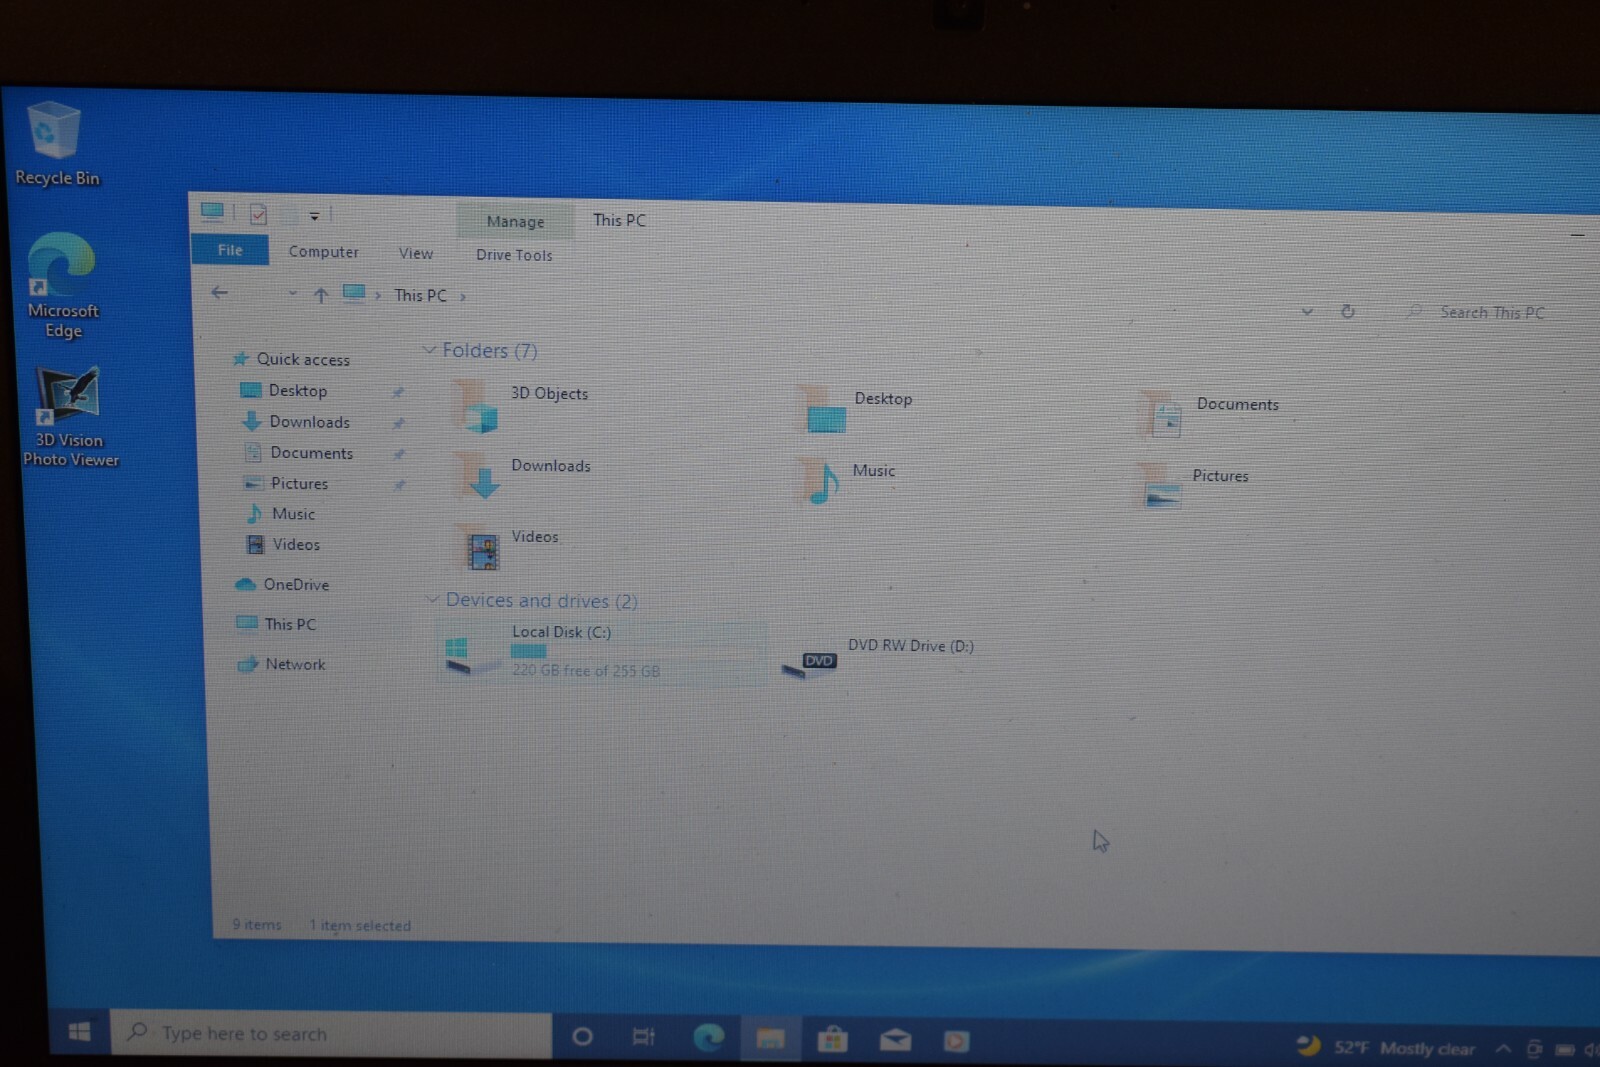The width and height of the screenshot is (1600, 1067).
Task: Select Quick access in the navigation pane
Action: pos(303,359)
